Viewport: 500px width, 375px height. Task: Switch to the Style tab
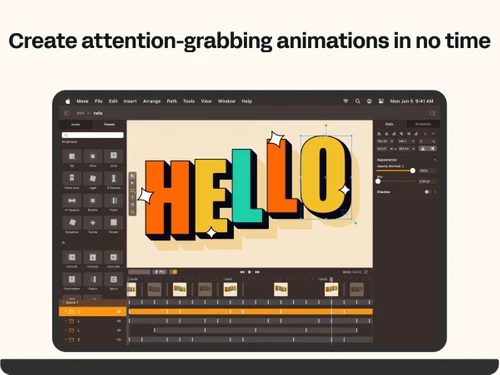[x=389, y=124]
